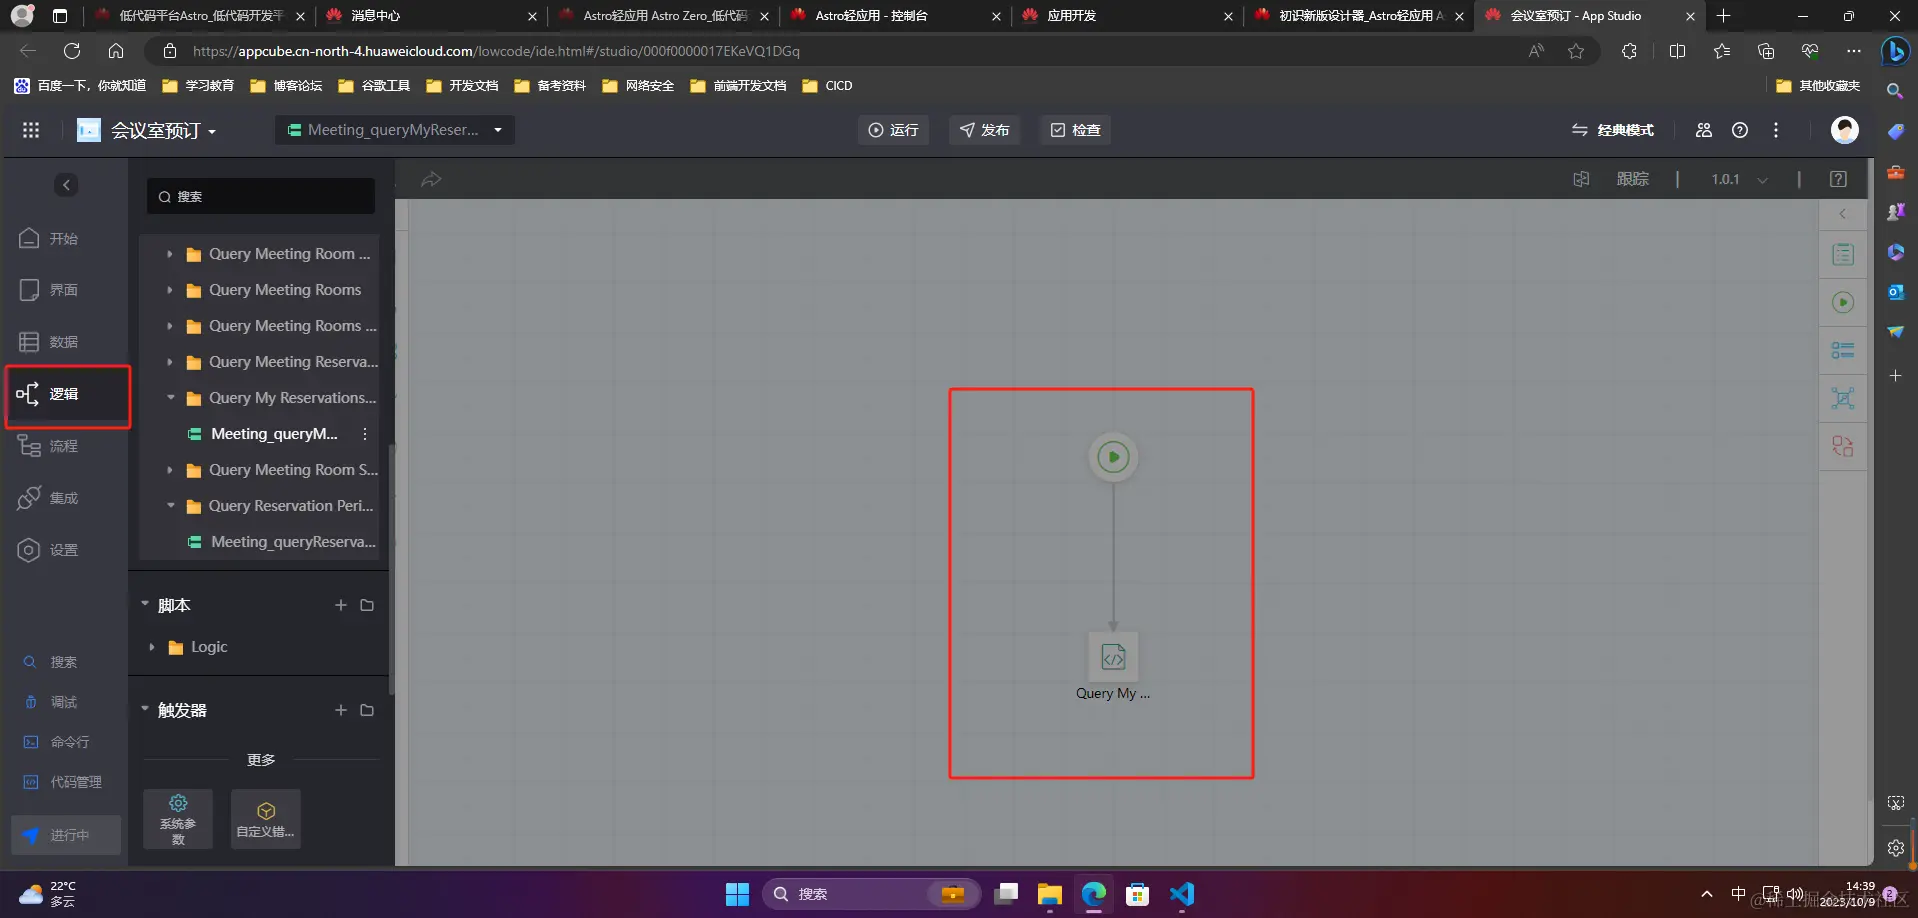The height and width of the screenshot is (918, 1918).
Task: Open 代码管理 code management
Action: (x=64, y=782)
